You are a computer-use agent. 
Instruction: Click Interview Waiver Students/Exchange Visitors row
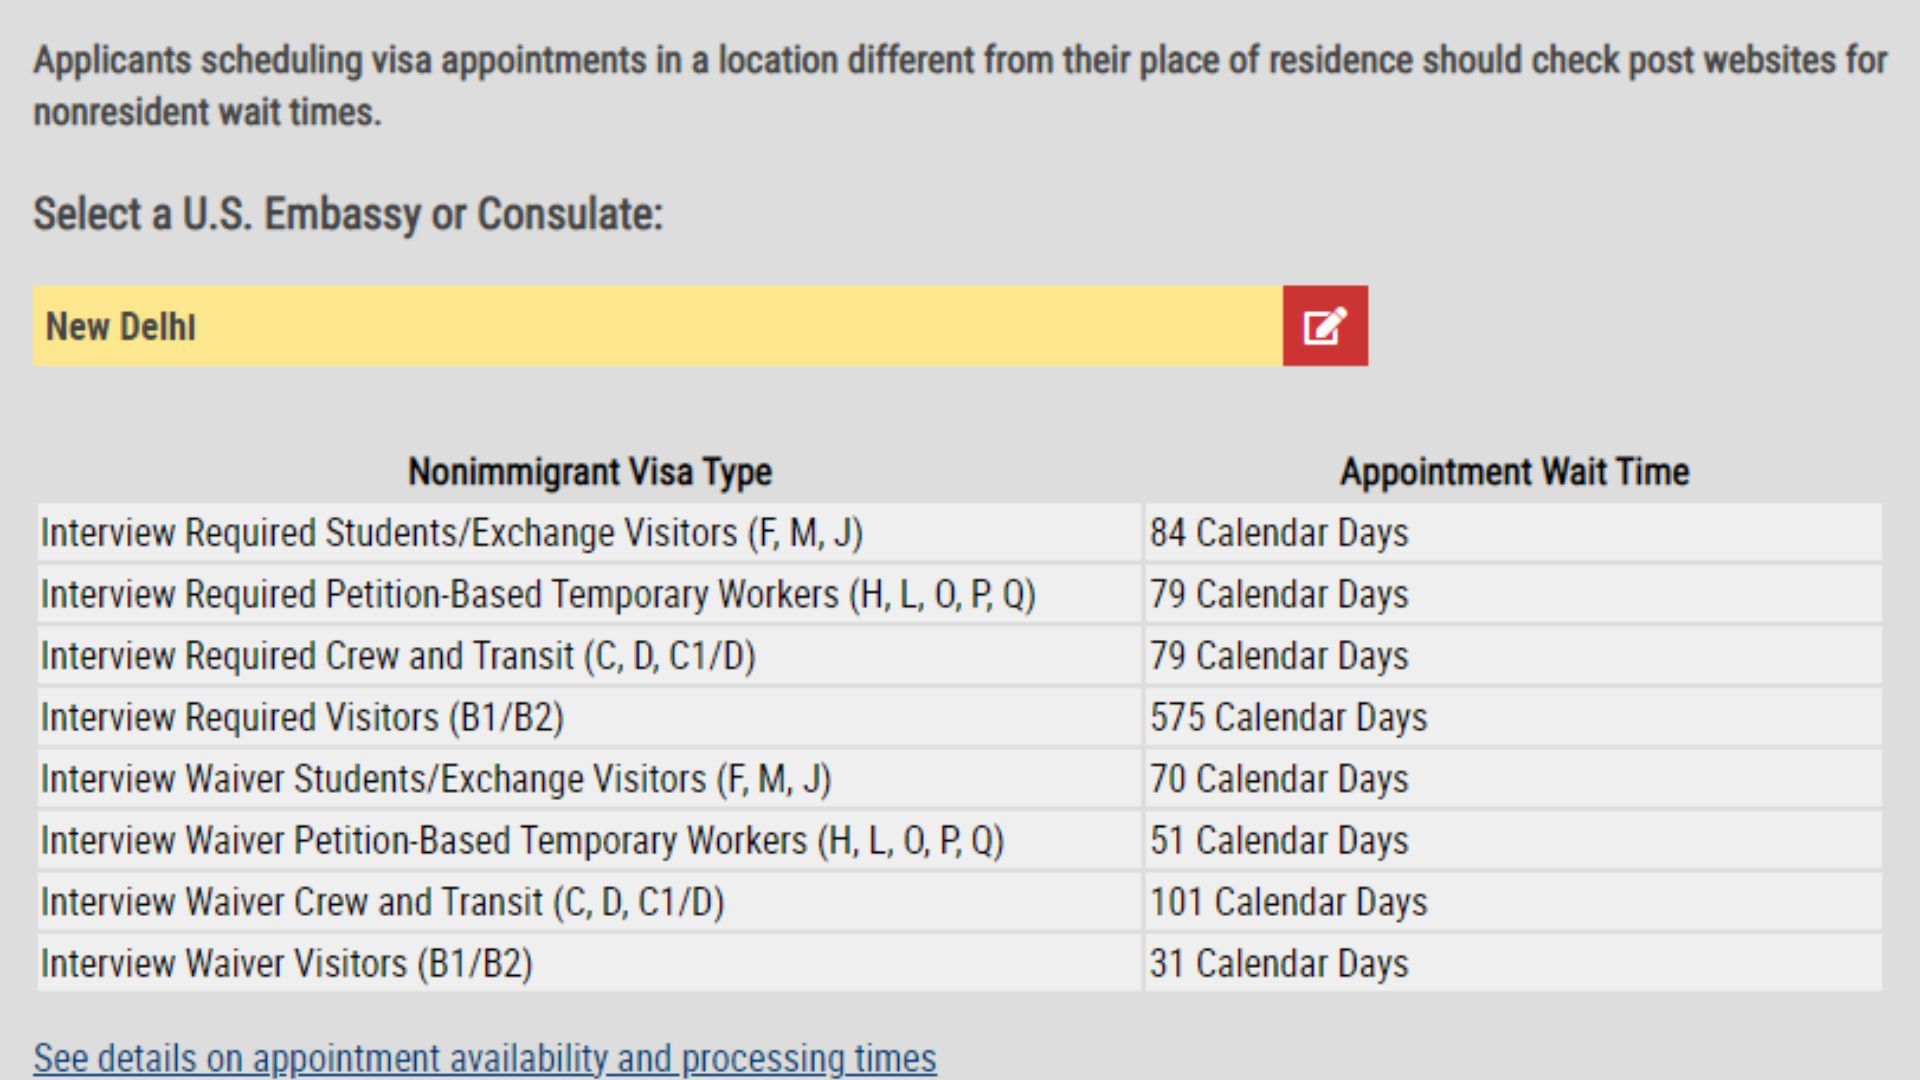click(x=960, y=779)
